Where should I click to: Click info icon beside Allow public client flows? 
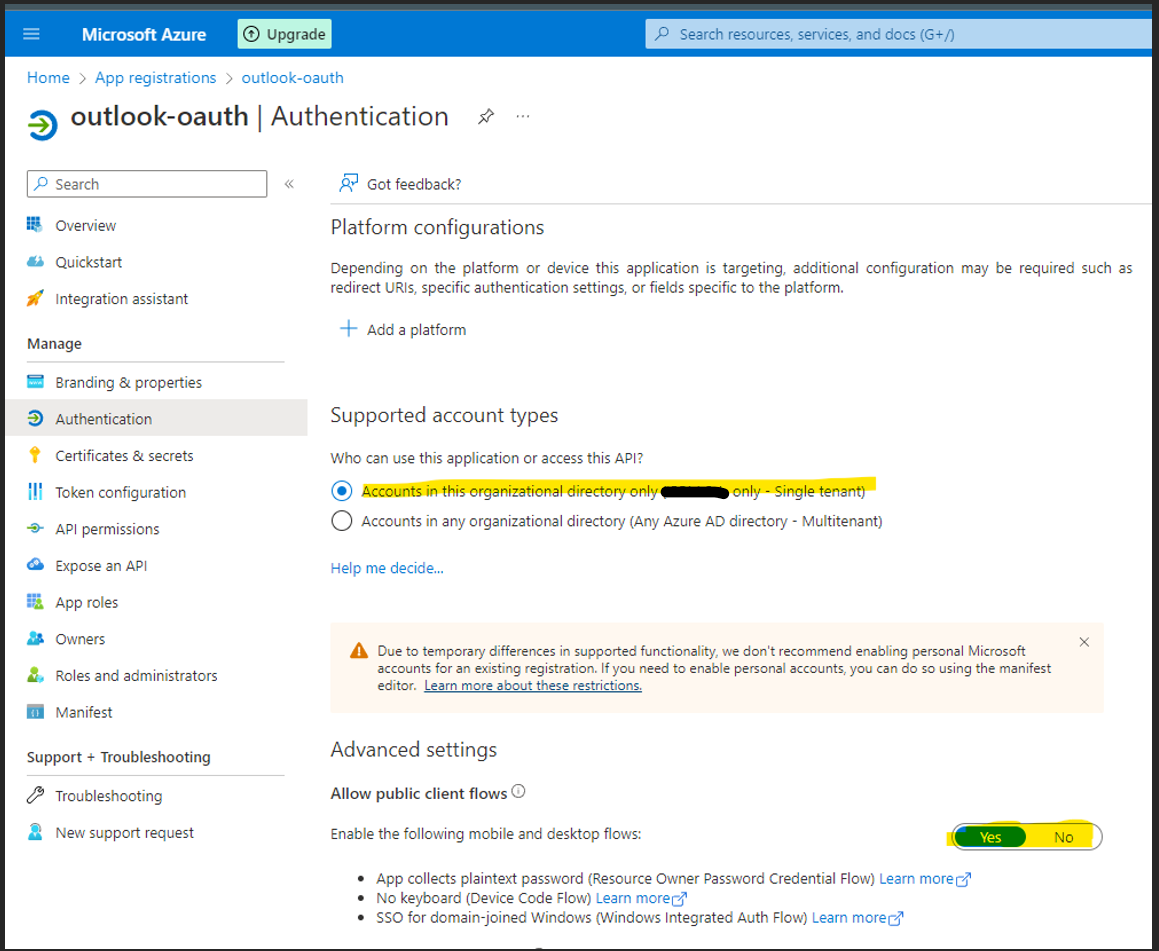[x=519, y=791]
